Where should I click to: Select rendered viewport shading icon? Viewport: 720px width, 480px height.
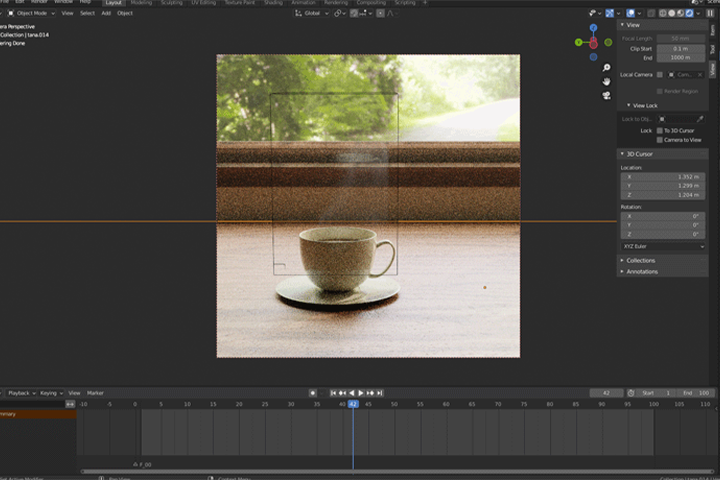coord(689,13)
